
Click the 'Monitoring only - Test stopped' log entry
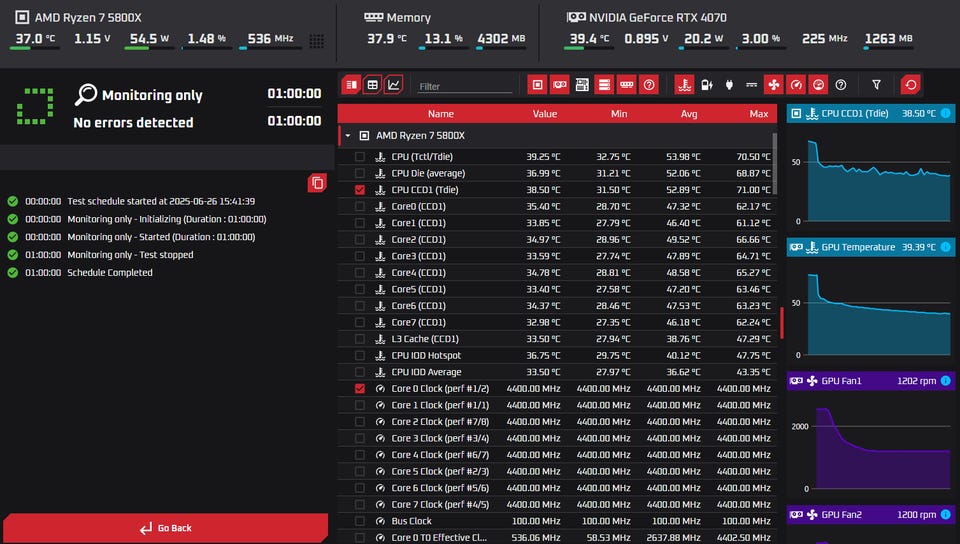click(x=130, y=255)
